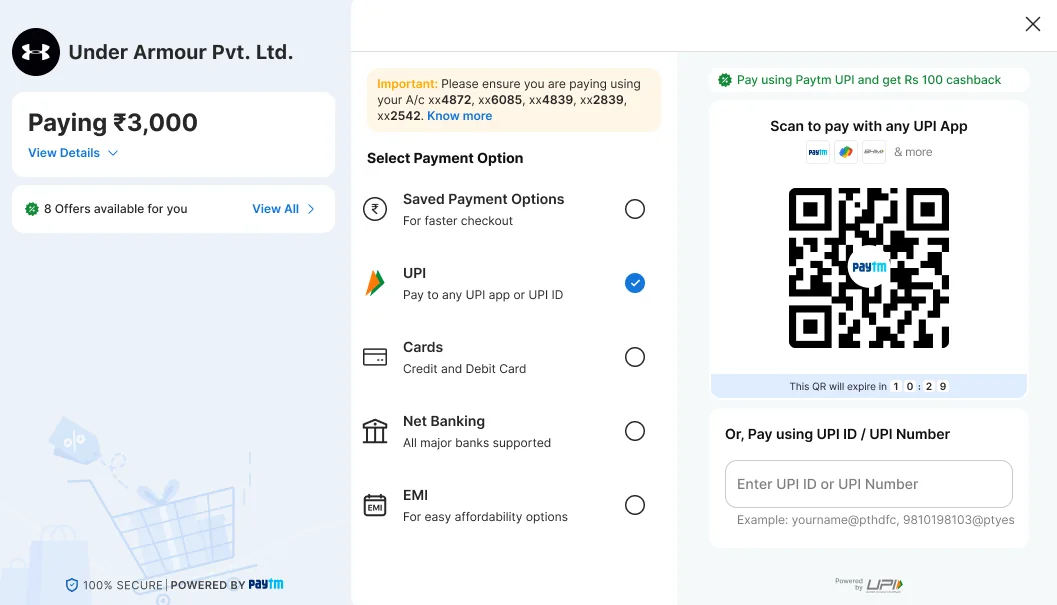Click 'Pay to any UPI app or UPI ID' text
Viewport: 1057px width, 605px height.
(x=483, y=295)
